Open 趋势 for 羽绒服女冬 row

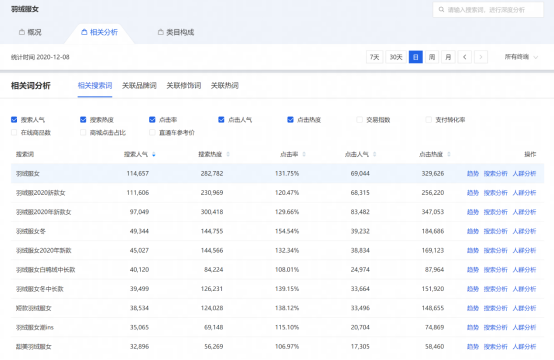click(473, 231)
